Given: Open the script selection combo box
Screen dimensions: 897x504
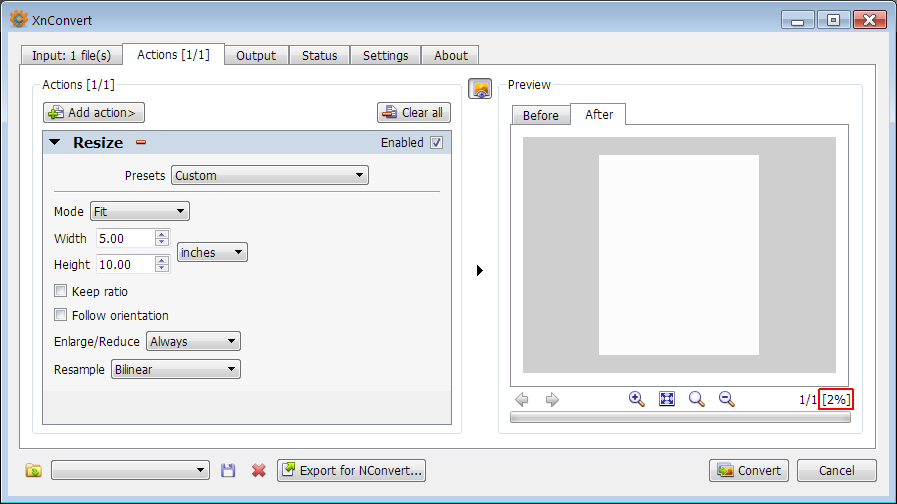Looking at the screenshot, I should pos(130,470).
